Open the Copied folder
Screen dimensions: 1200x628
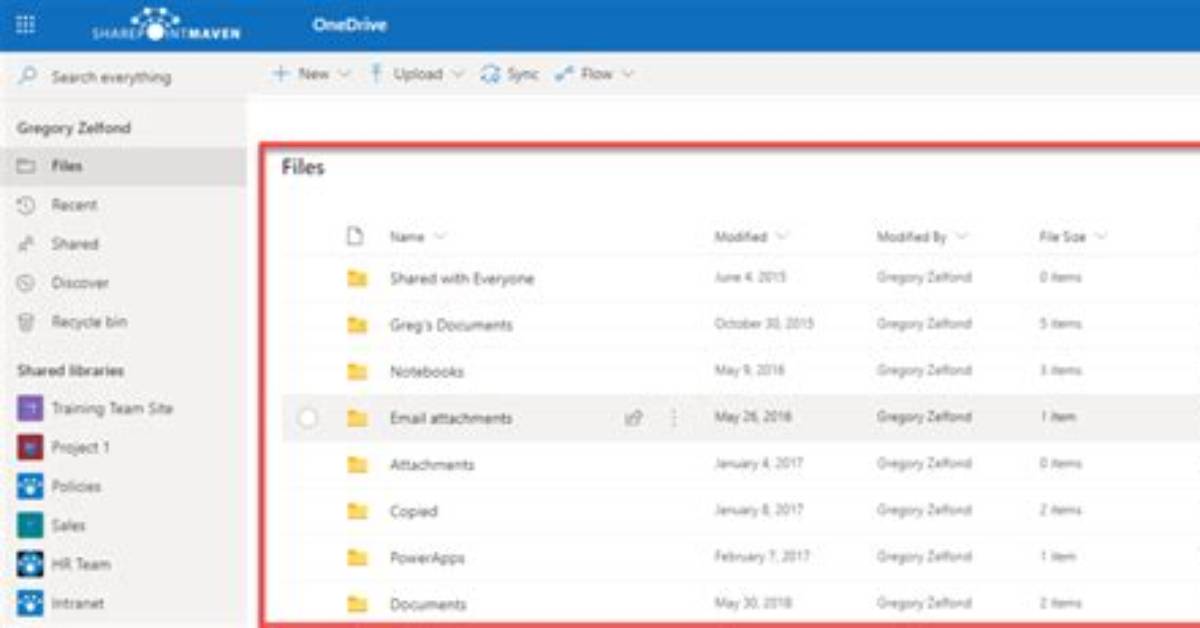coord(414,511)
